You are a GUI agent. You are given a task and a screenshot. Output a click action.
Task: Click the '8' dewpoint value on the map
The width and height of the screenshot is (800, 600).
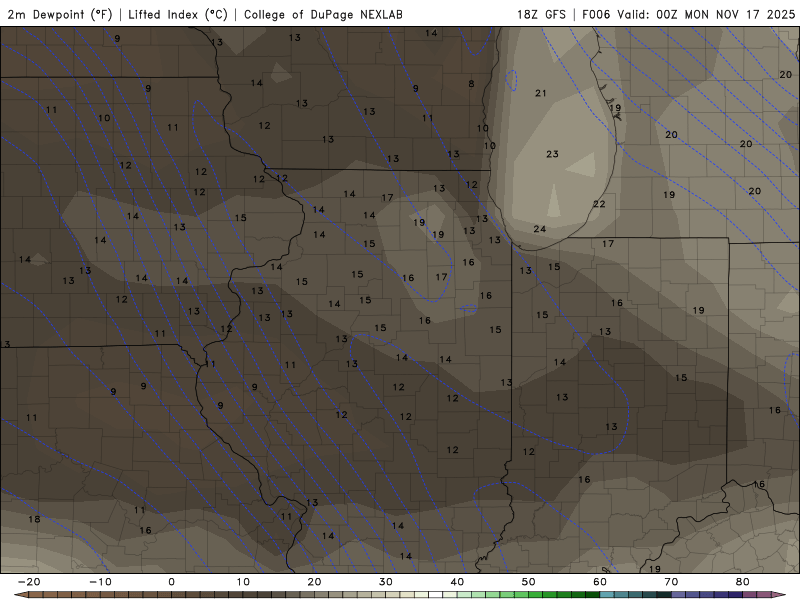click(x=471, y=84)
